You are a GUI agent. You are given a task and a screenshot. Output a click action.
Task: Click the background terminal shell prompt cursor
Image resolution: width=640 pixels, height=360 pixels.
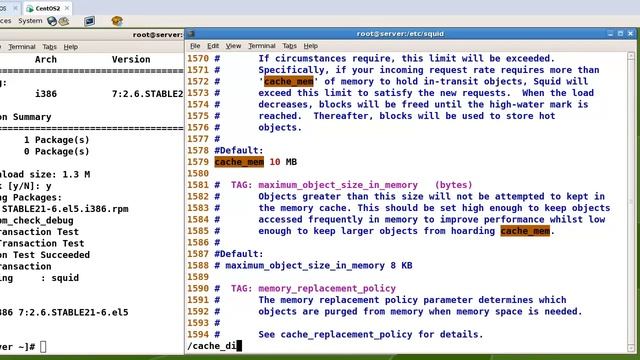43,347
